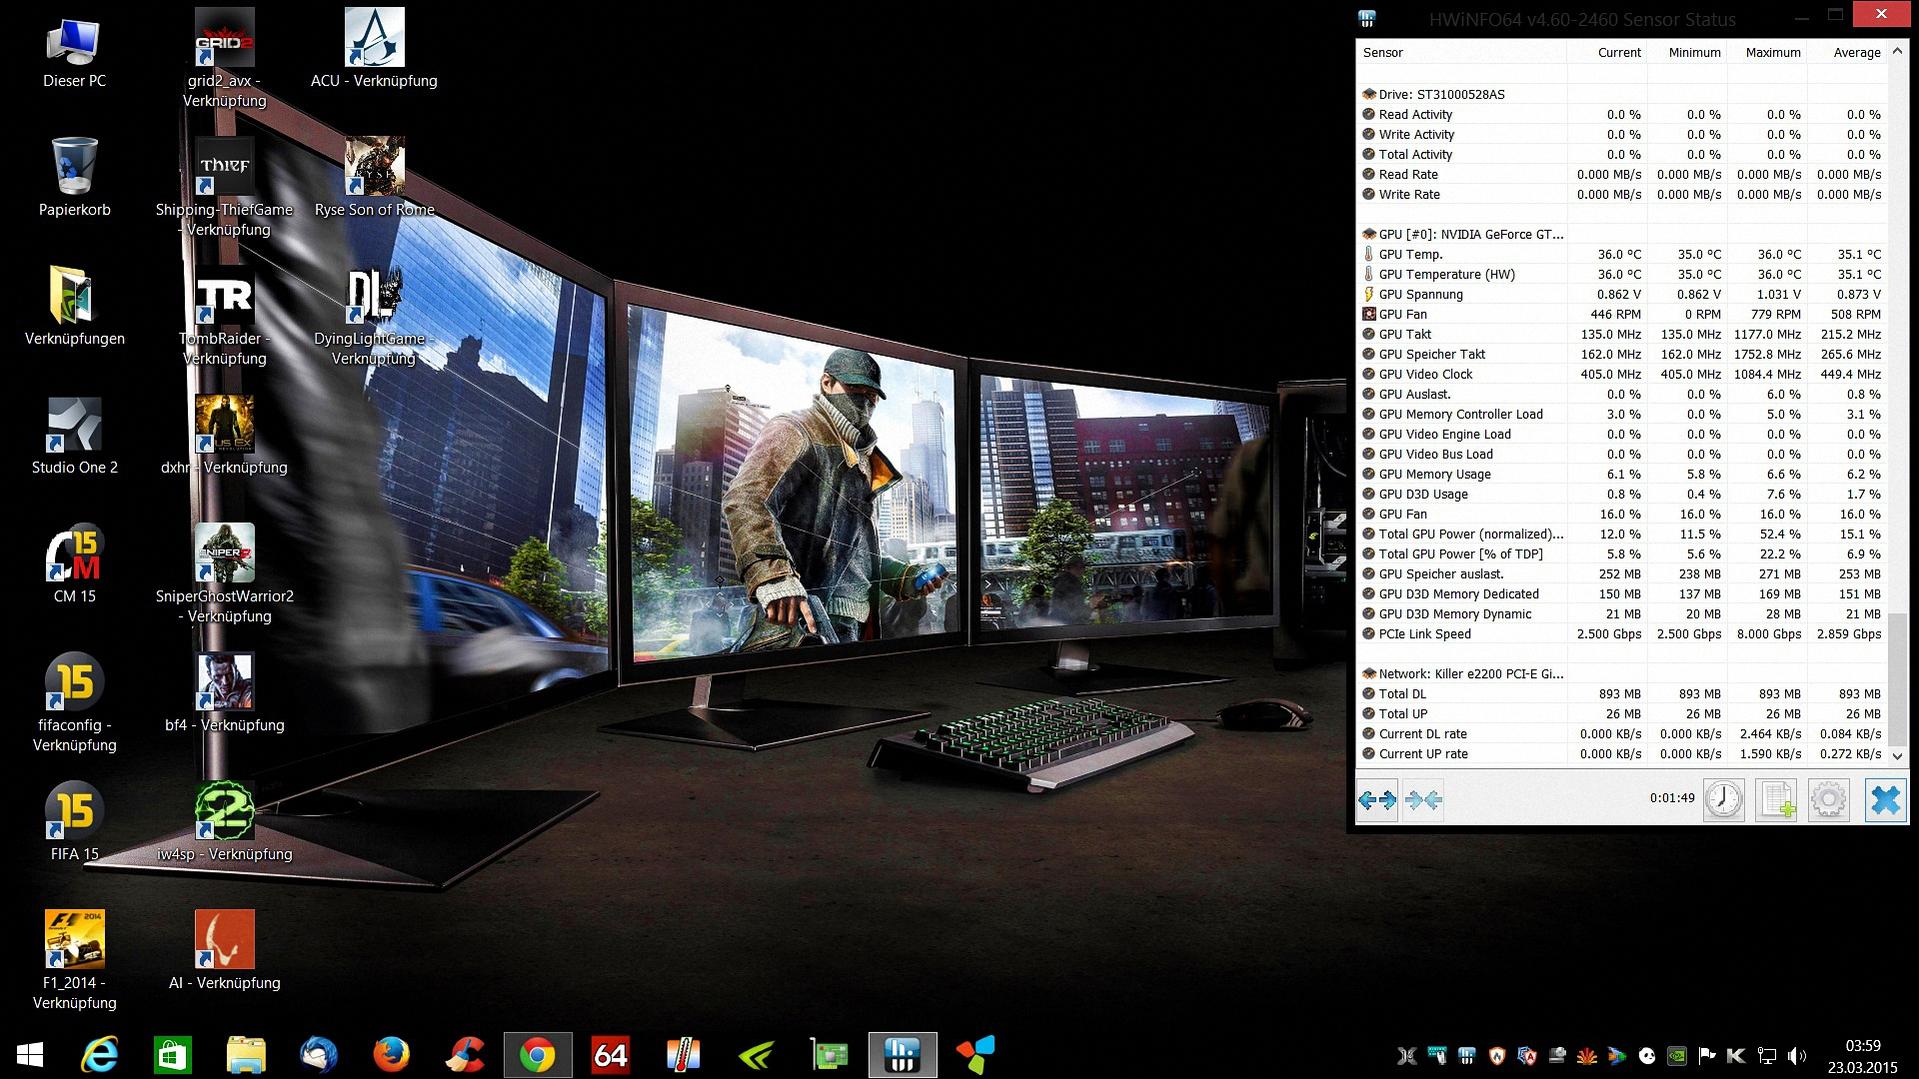The height and width of the screenshot is (1079, 1919).
Task: Select the CM 15 desktop shortcut
Action: point(74,553)
